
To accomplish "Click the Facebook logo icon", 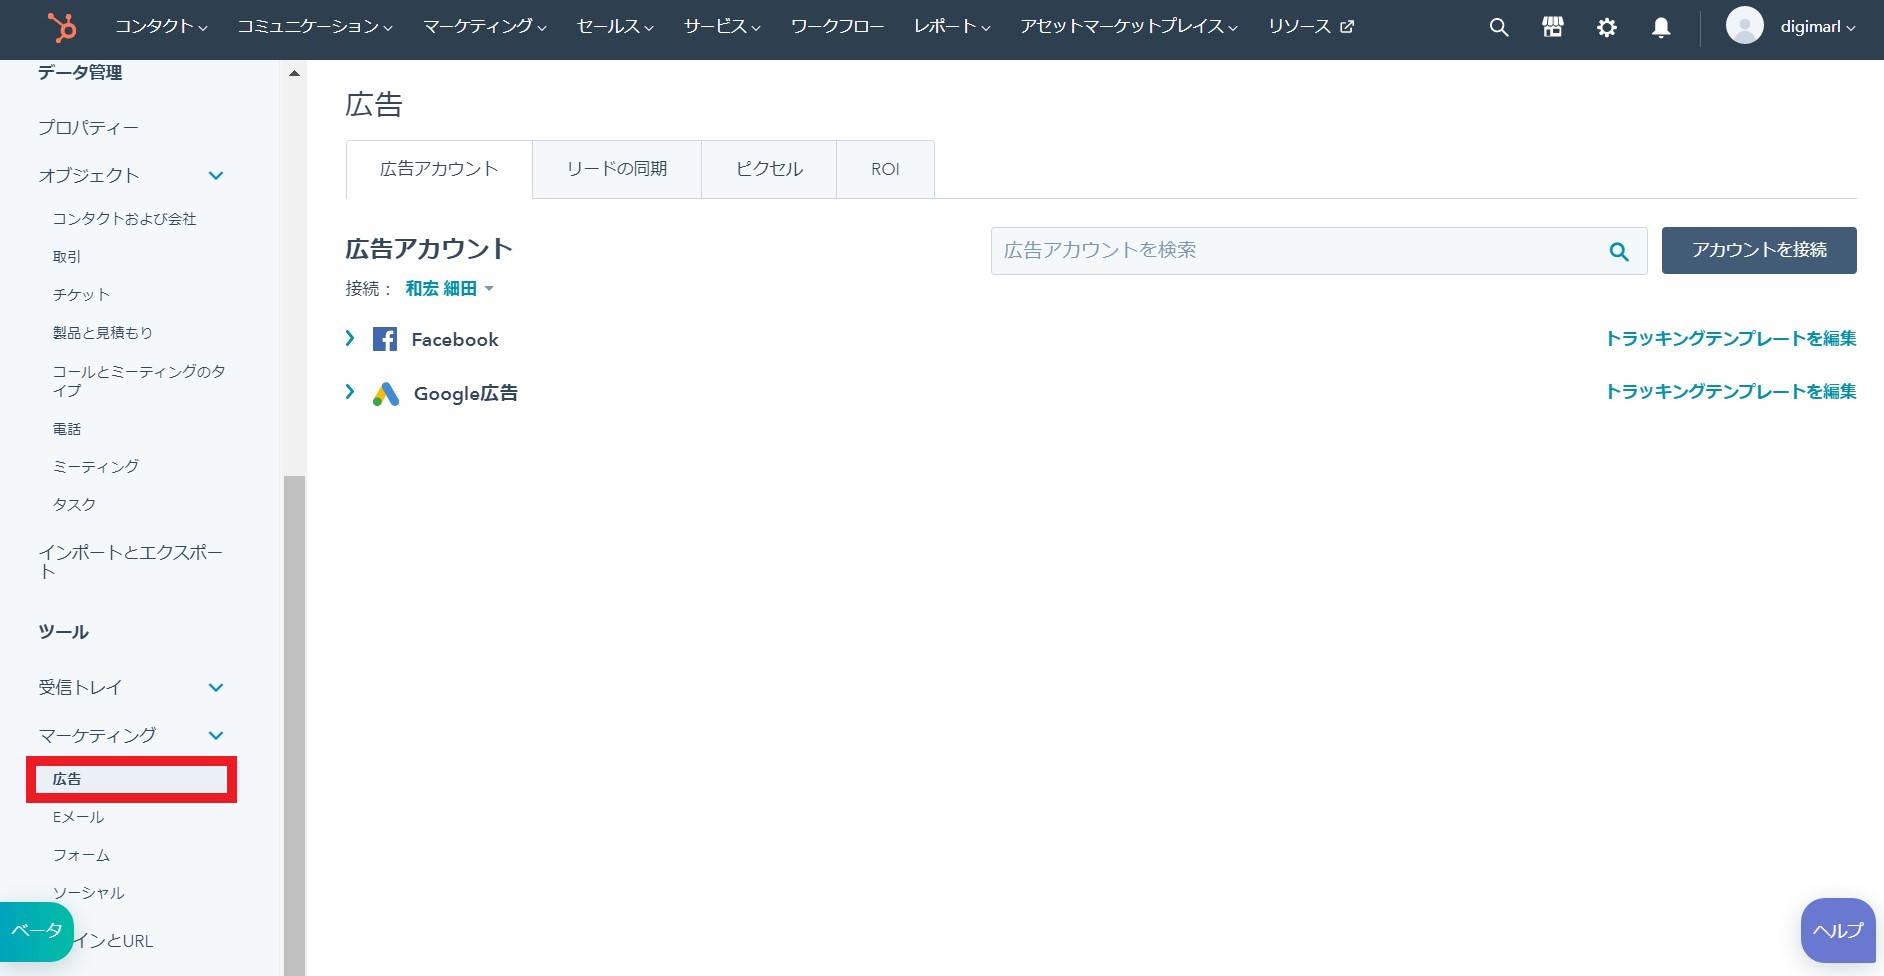I will pyautogui.click(x=385, y=339).
